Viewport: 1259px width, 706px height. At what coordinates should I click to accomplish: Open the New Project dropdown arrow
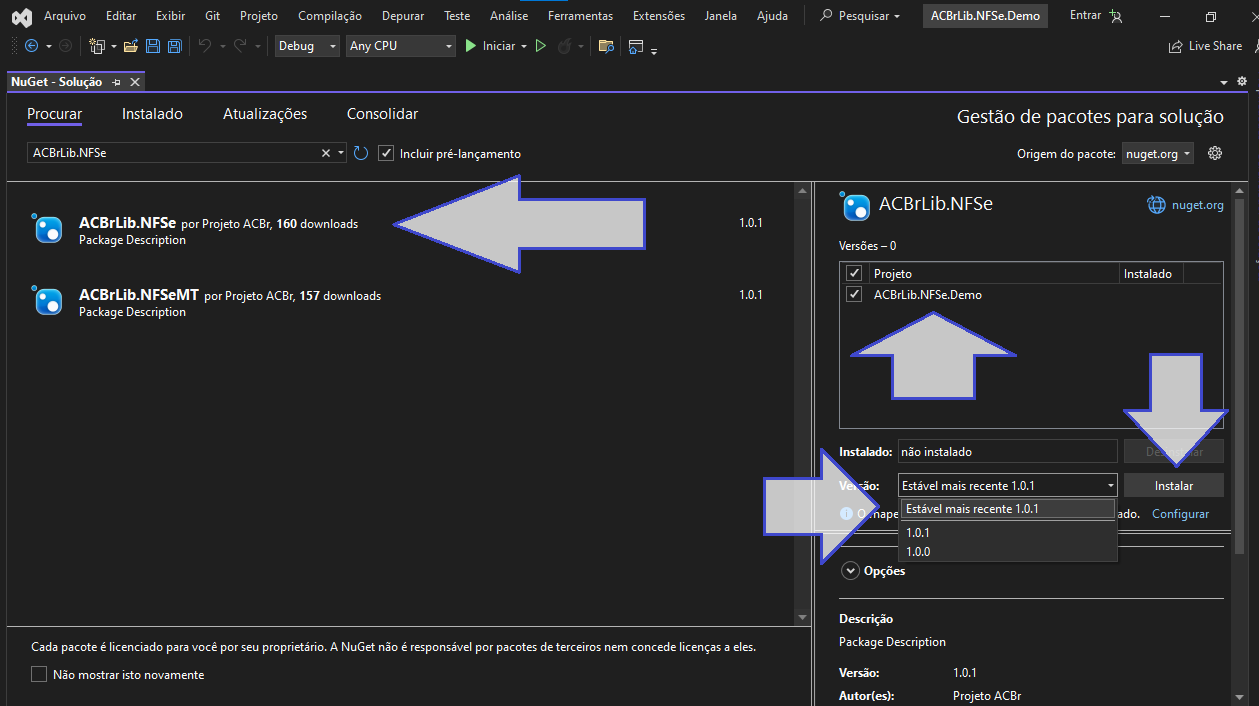point(113,46)
